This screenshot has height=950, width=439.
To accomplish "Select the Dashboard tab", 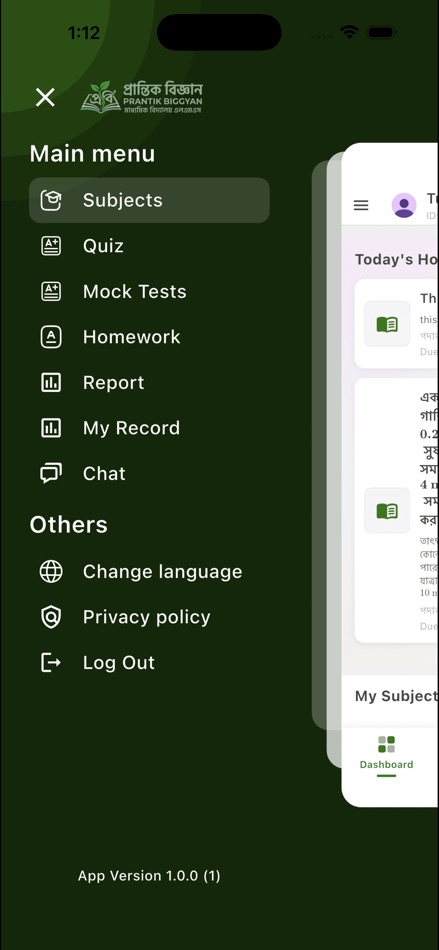I will (x=386, y=754).
